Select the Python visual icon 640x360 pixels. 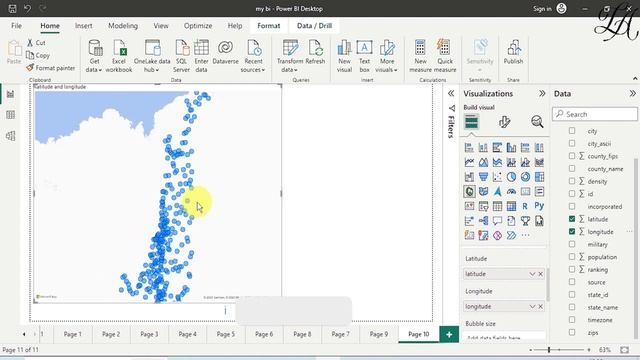click(539, 206)
